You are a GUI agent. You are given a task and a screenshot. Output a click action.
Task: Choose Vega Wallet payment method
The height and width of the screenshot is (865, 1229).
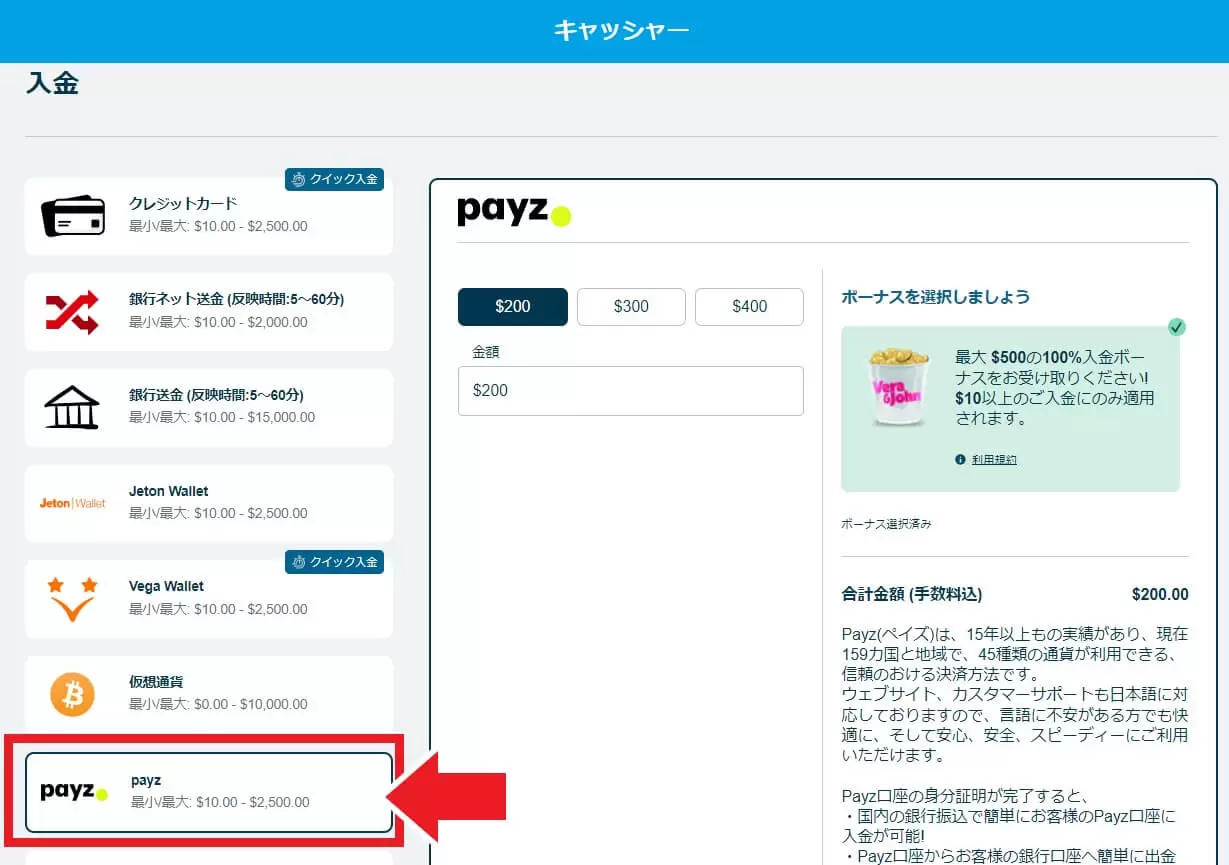click(209, 599)
